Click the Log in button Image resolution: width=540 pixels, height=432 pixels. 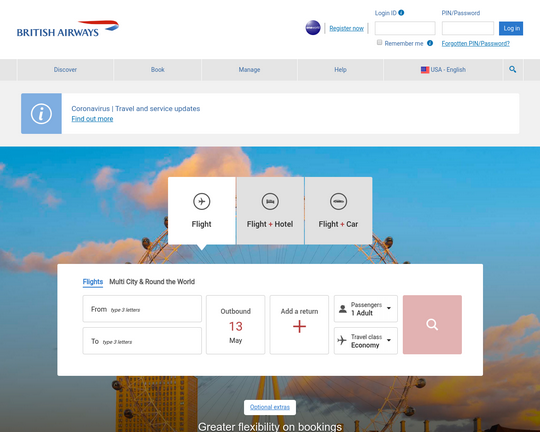coord(511,28)
